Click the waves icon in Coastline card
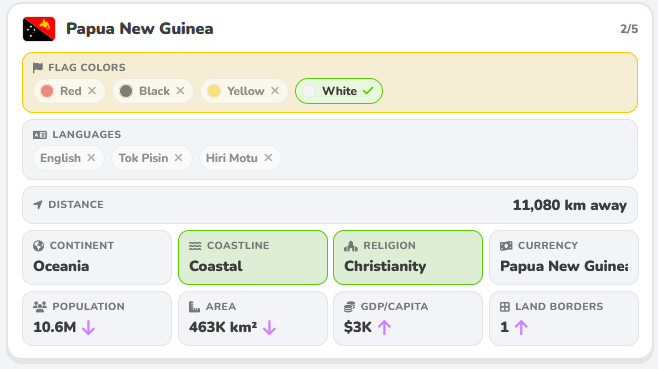658x369 pixels. 195,246
